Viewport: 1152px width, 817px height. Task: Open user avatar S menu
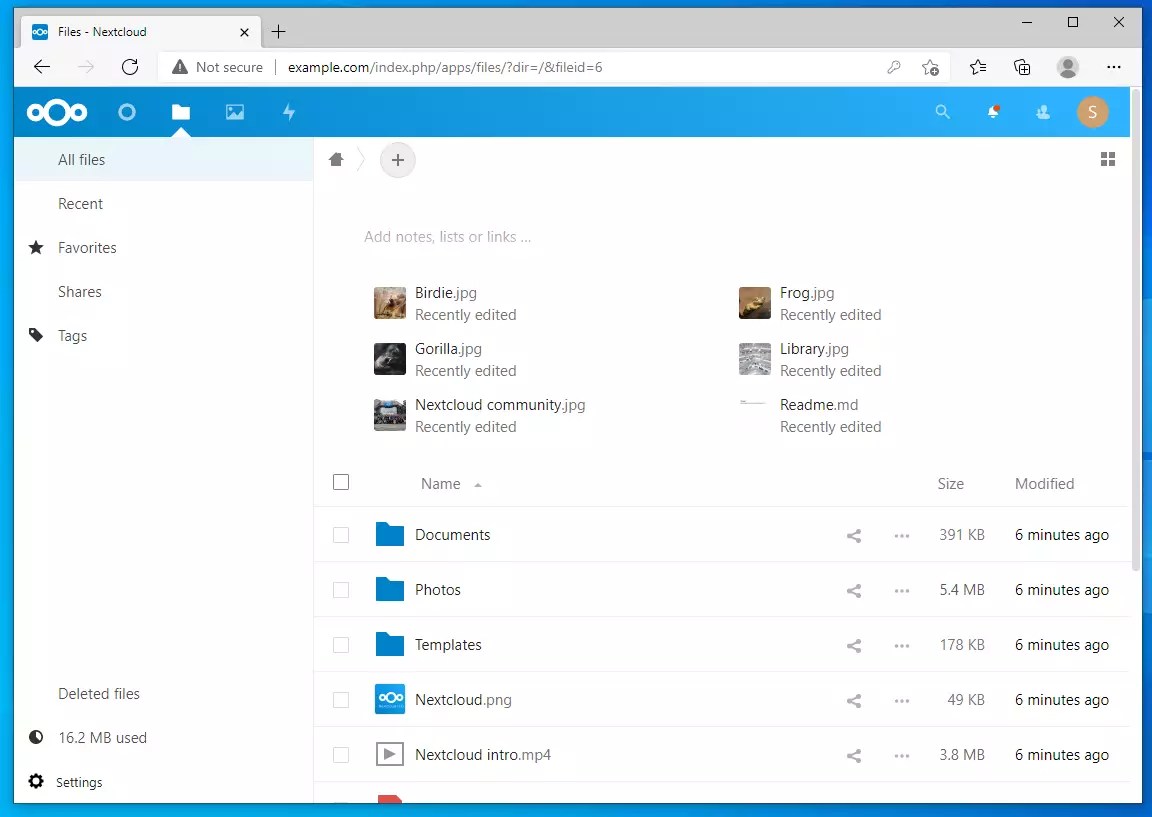1092,112
